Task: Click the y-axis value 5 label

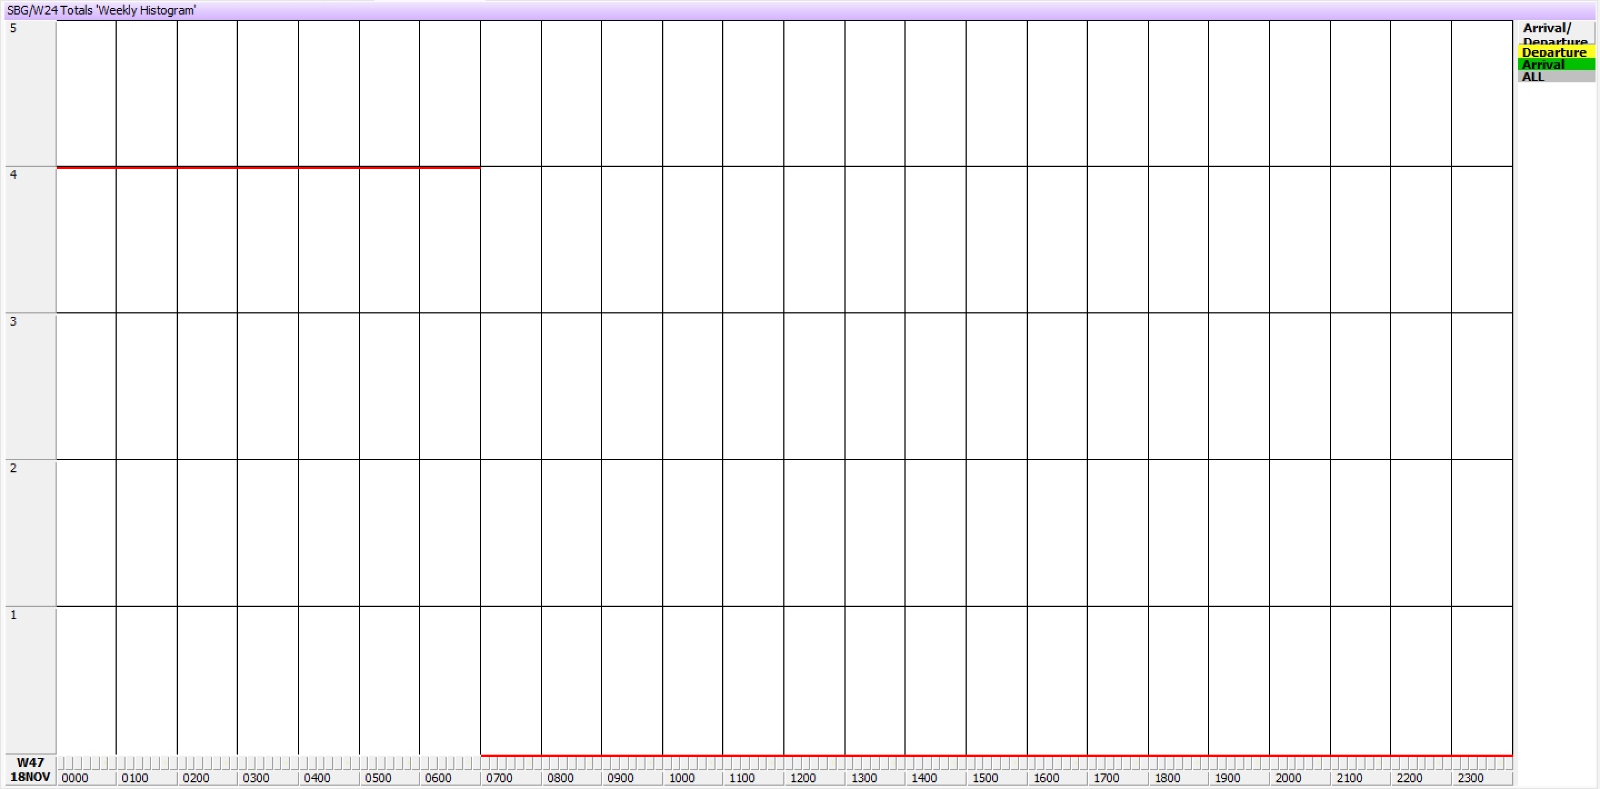Action: (13, 28)
